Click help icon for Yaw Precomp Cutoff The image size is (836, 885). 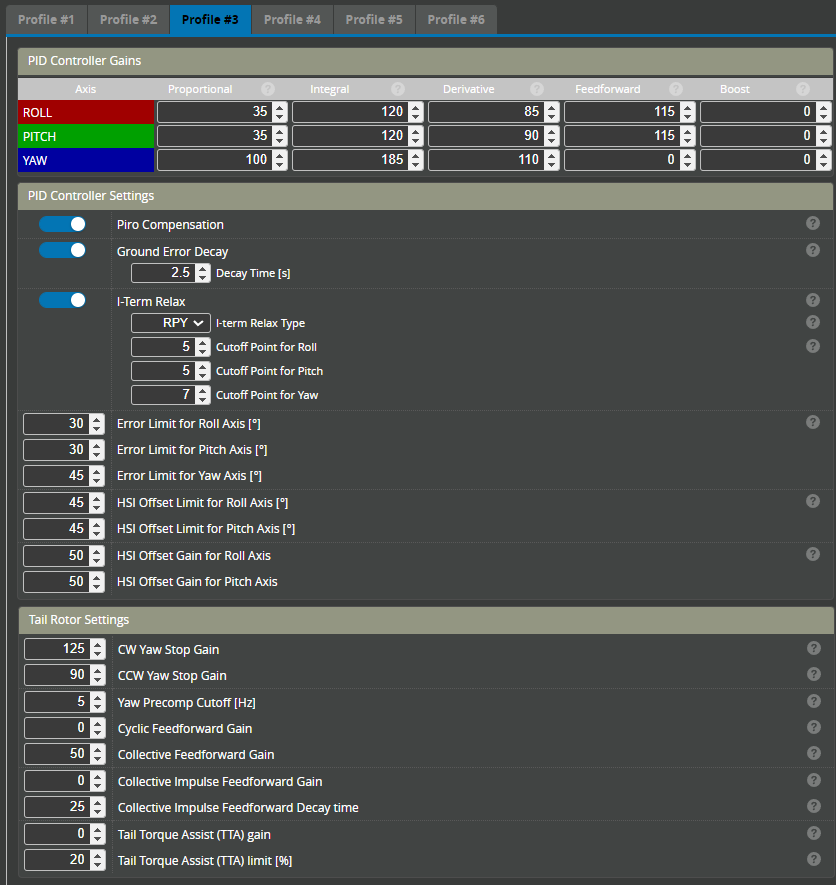(814, 701)
